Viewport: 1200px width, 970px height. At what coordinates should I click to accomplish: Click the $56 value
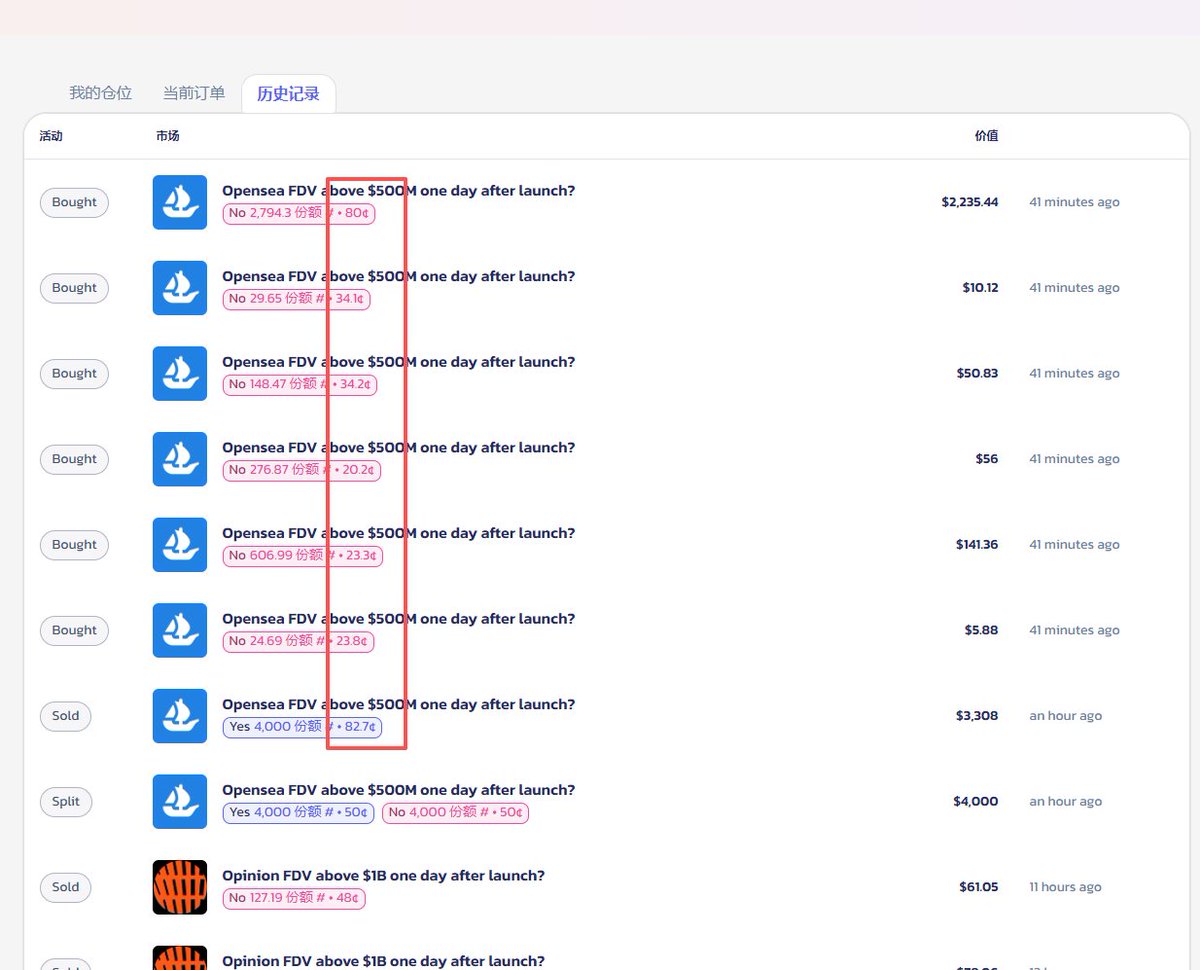point(987,459)
